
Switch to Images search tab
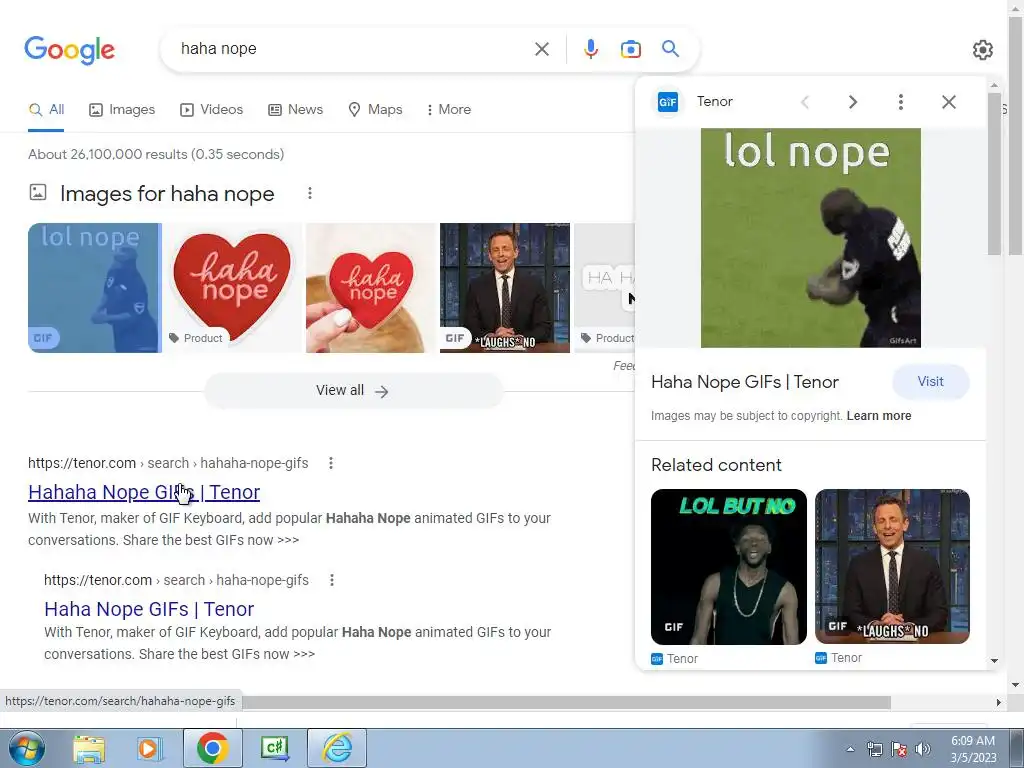122,110
